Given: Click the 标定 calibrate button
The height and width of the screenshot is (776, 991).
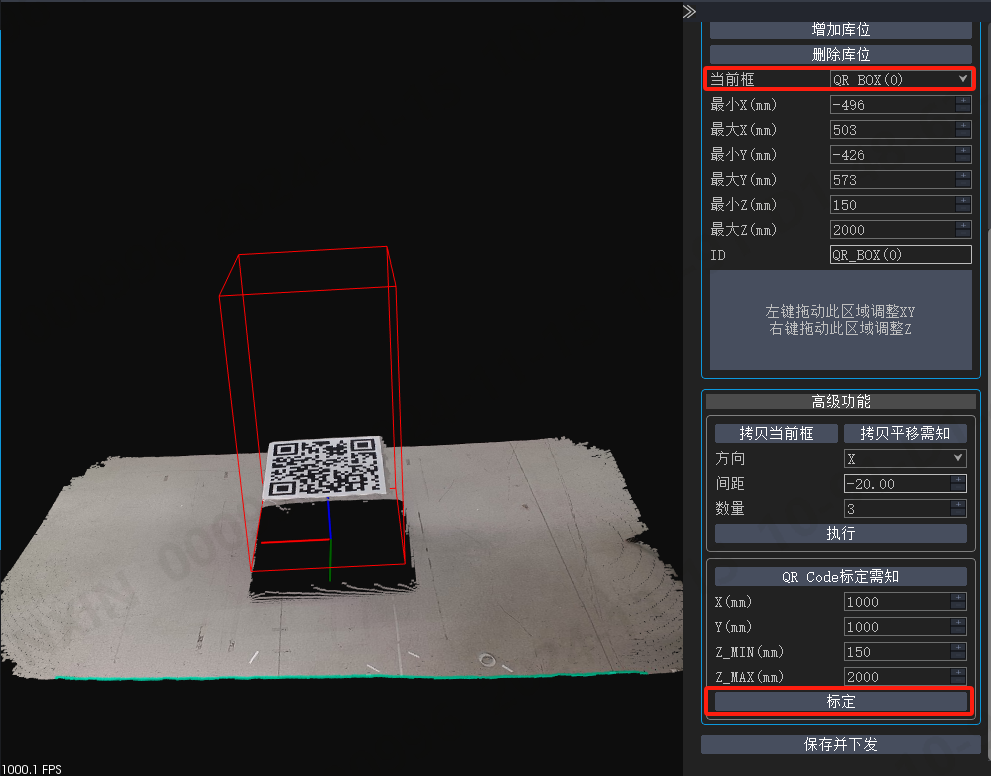Looking at the screenshot, I should pyautogui.click(x=841, y=701).
